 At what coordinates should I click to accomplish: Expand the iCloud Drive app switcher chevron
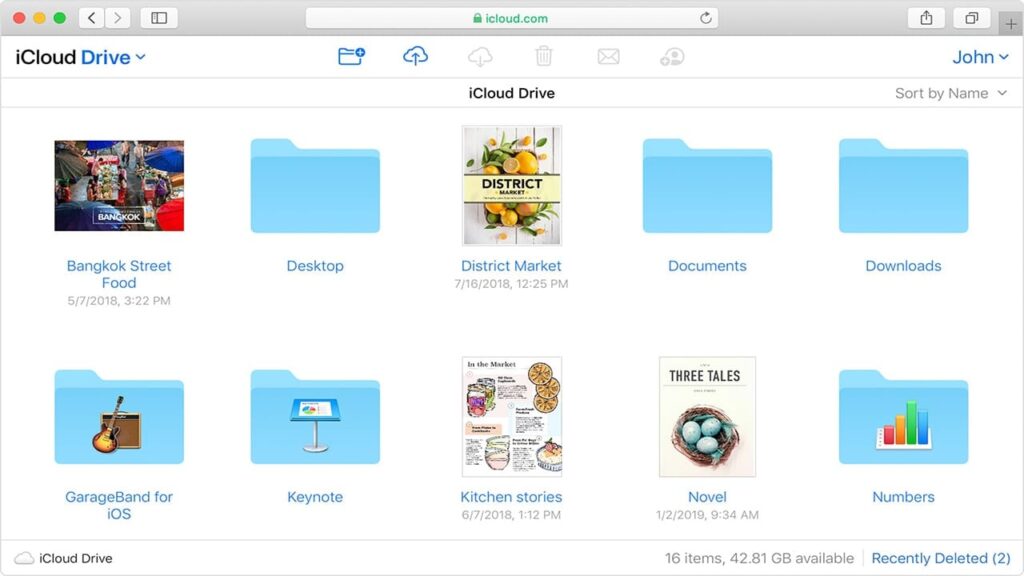click(138, 57)
